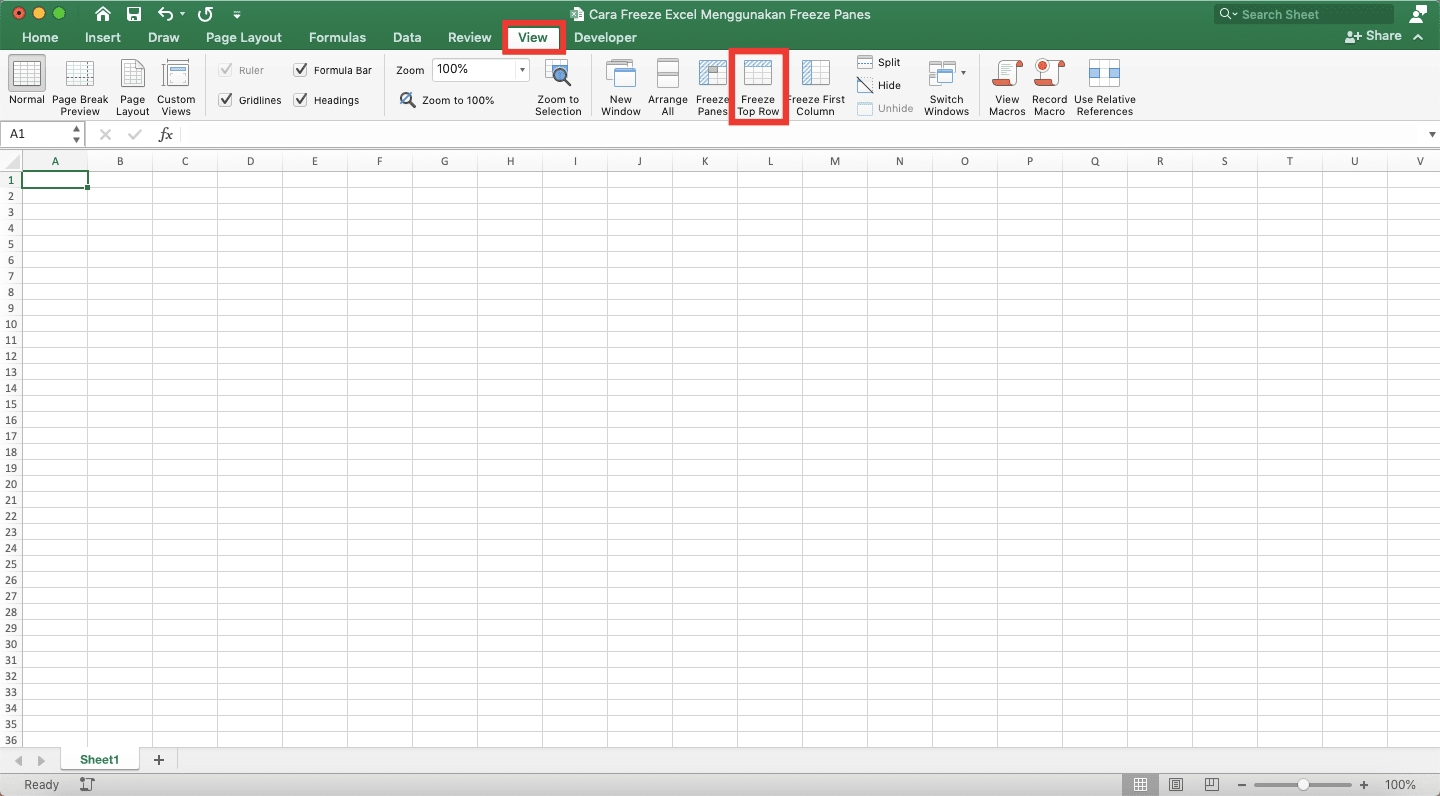Open Switch Windows
1440x796 pixels.
[x=946, y=87]
